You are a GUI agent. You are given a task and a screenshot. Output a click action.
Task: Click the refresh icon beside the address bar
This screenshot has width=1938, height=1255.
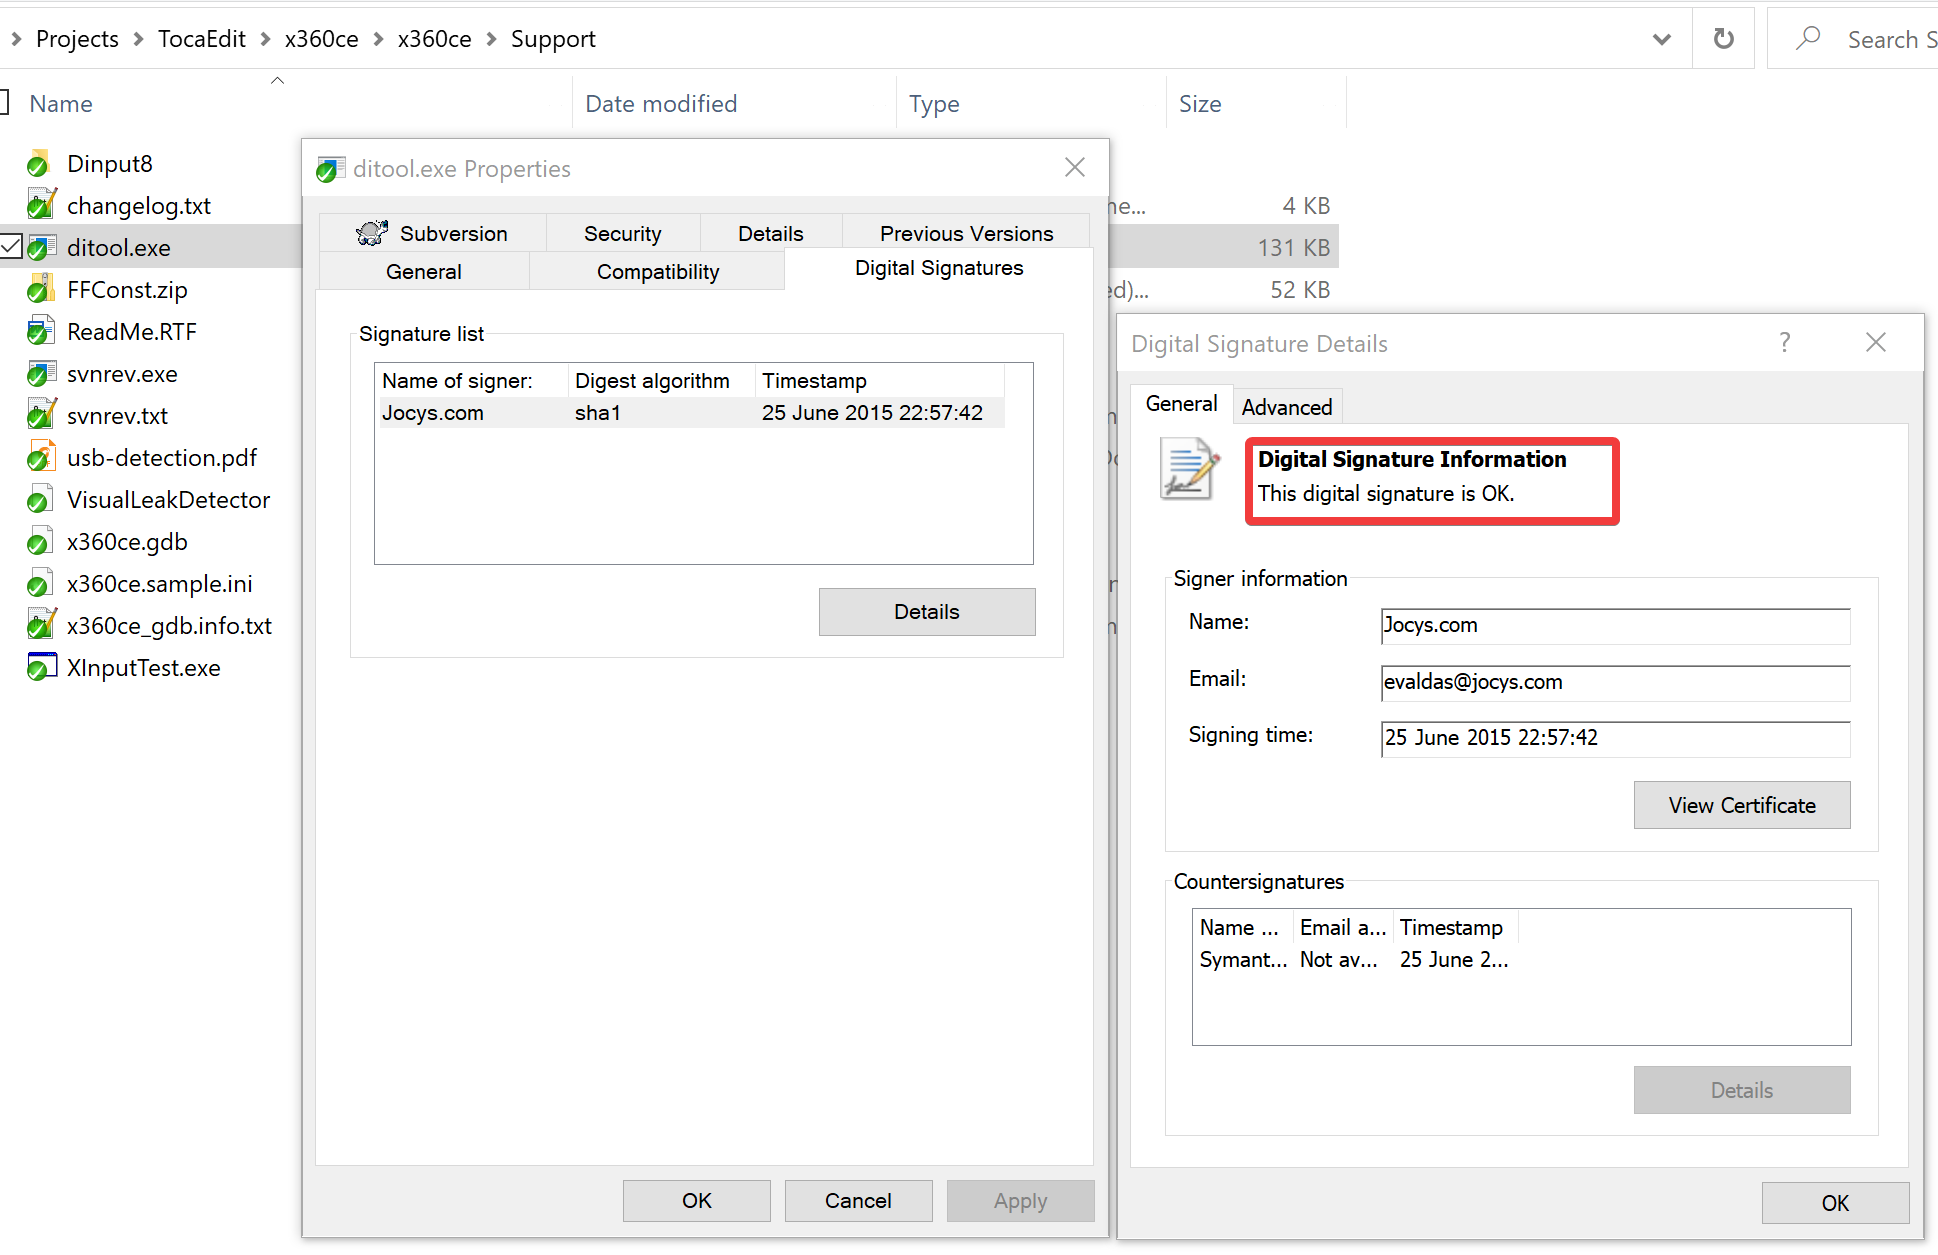pos(1722,38)
